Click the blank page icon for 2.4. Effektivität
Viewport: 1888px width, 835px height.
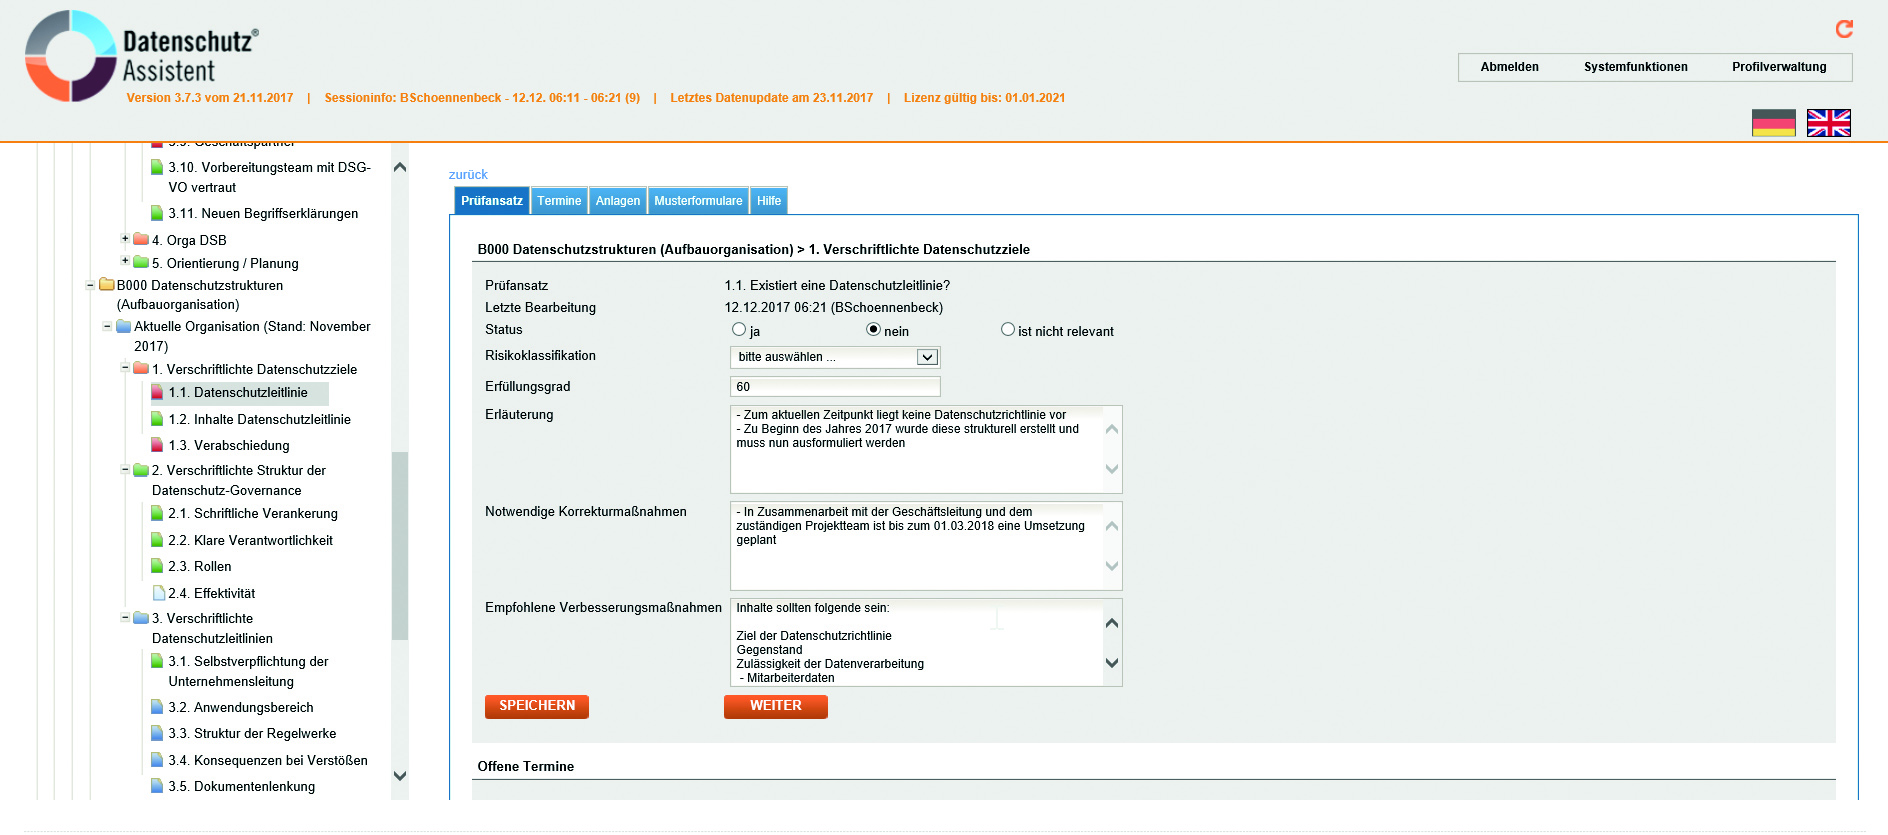pos(158,593)
